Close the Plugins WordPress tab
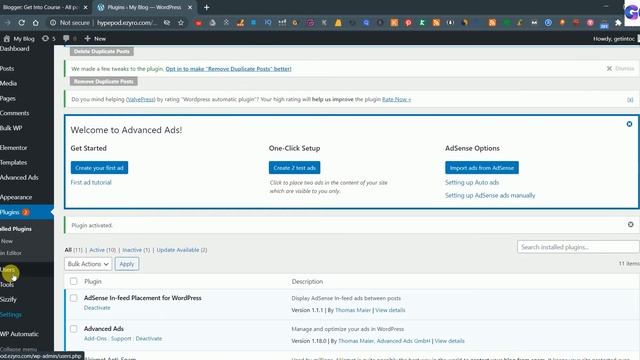Screen dimensions: 640x360 [190, 7]
